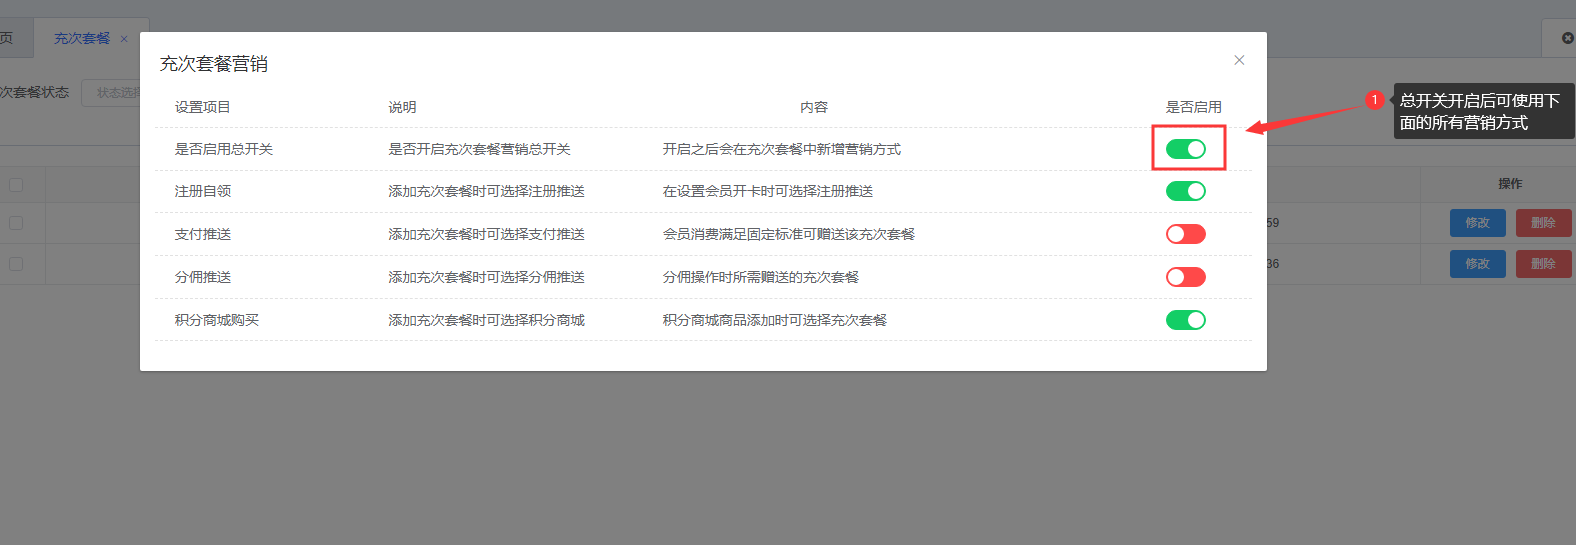Click the 积分商城购买 row label
The width and height of the screenshot is (1576, 545).
(217, 320)
